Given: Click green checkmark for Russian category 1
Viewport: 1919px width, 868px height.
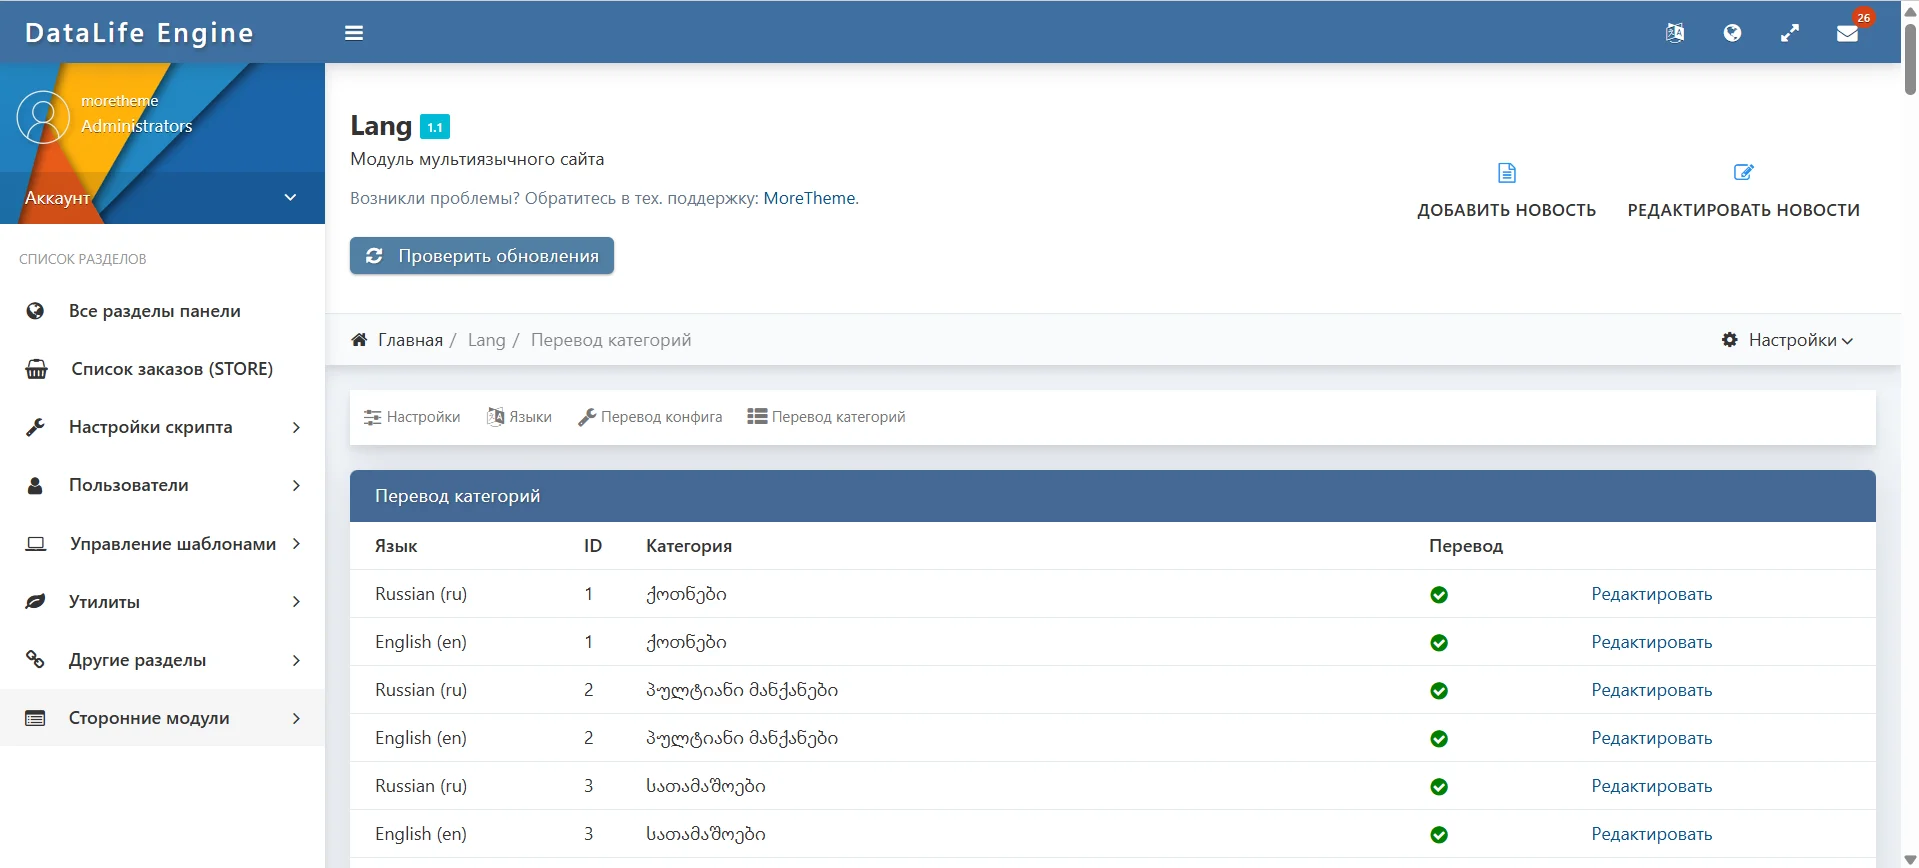Looking at the screenshot, I should click(1439, 595).
